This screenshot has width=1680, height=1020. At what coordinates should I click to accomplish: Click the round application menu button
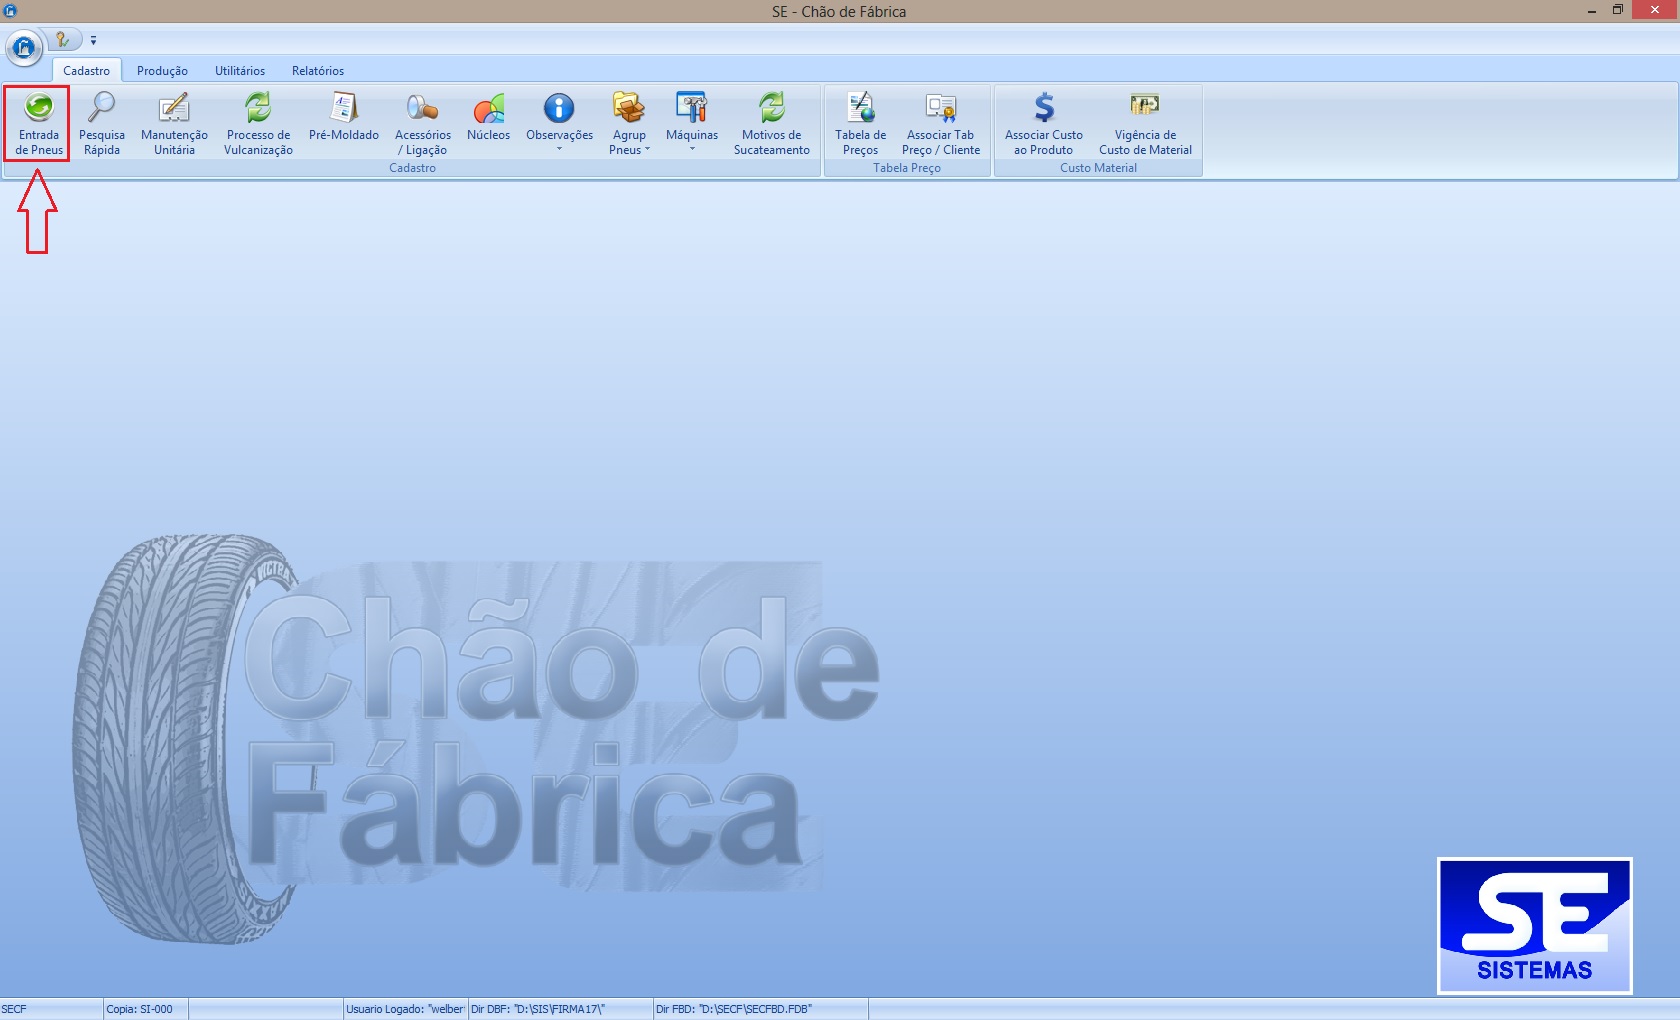(x=24, y=47)
